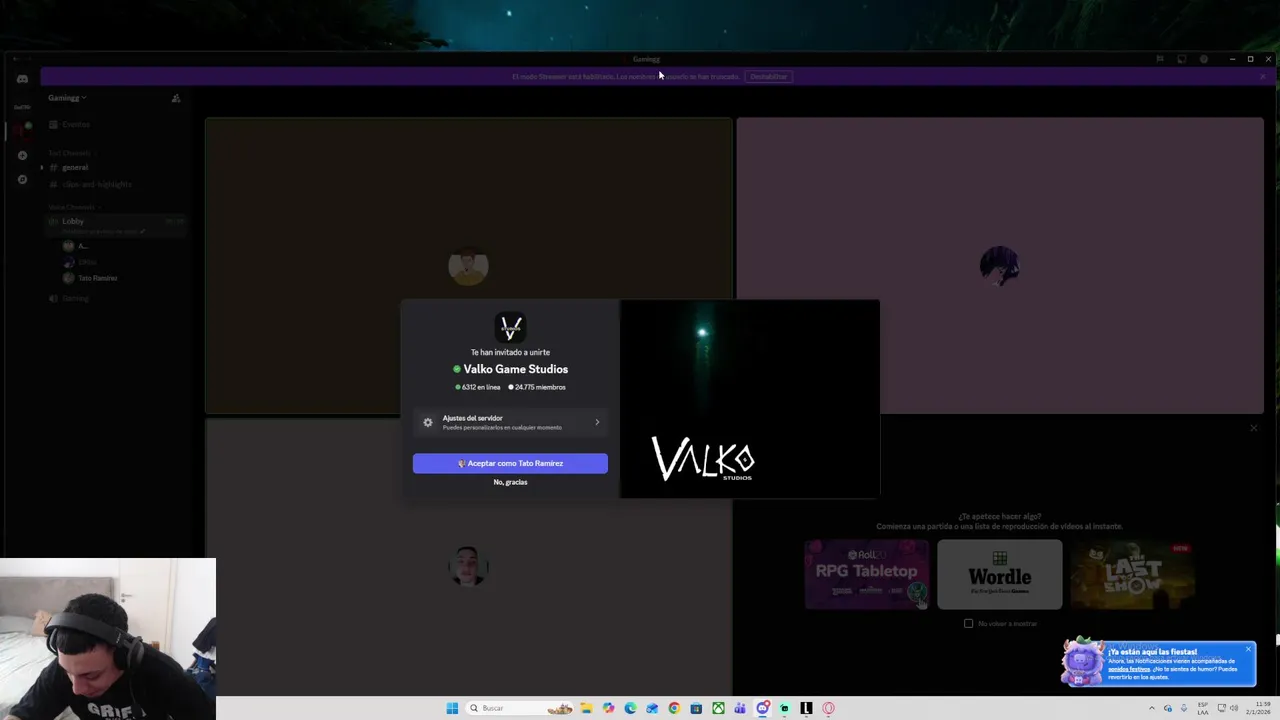1280x720 pixels.
Task: Decline invite with No, gracias
Action: click(x=510, y=482)
